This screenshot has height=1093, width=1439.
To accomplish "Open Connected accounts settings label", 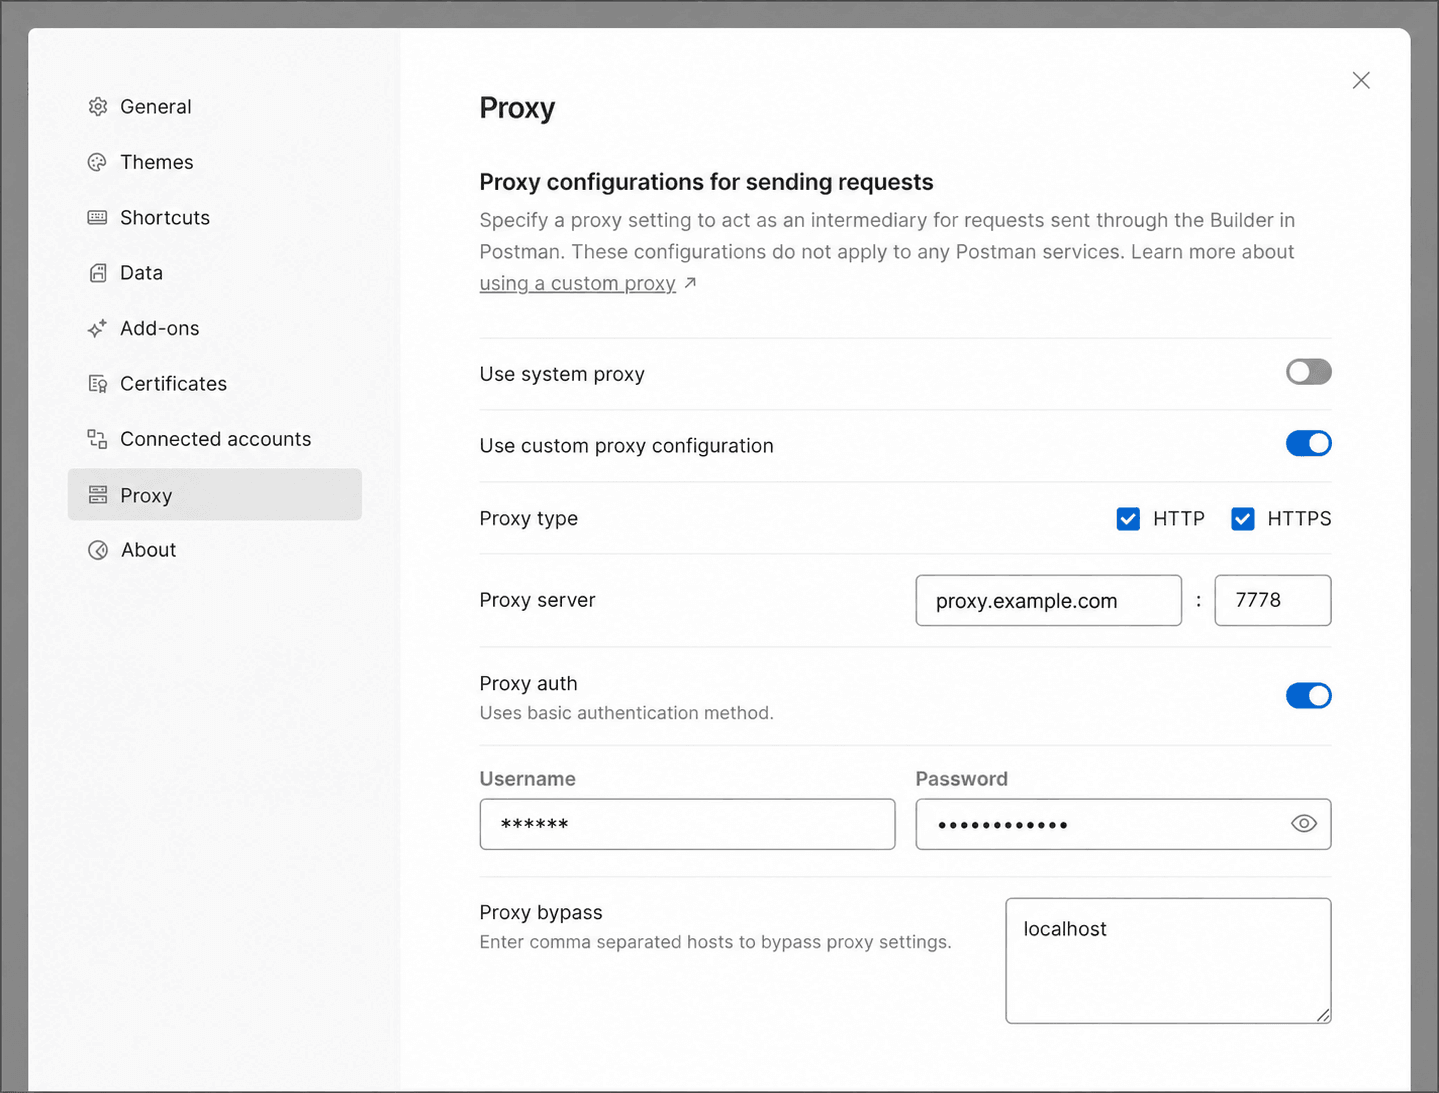I will [216, 439].
